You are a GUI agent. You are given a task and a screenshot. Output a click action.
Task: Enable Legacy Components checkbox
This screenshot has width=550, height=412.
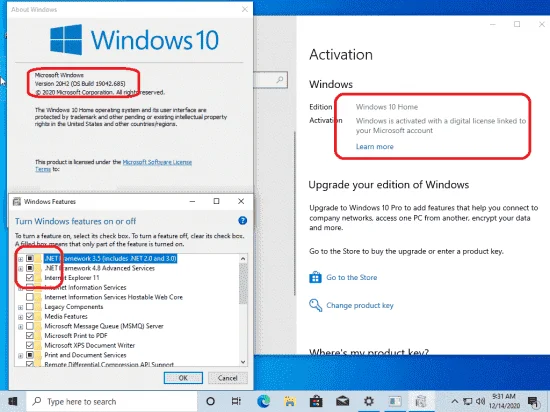pos(30,307)
